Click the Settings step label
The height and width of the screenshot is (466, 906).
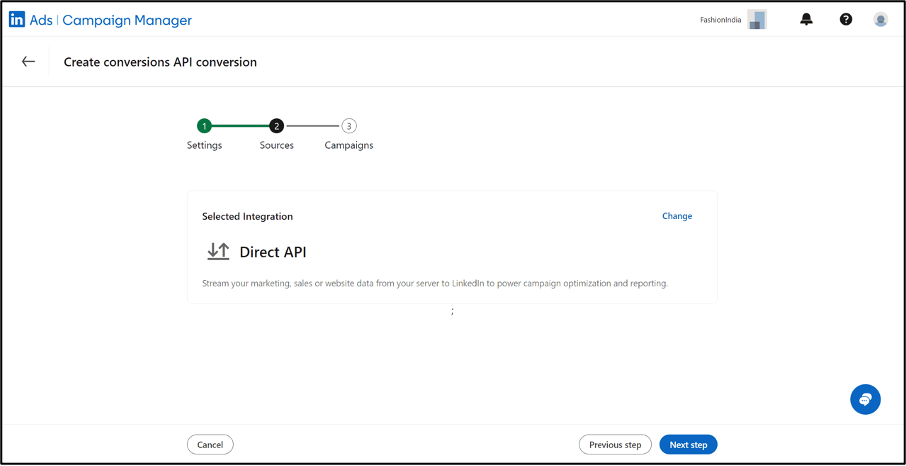coord(204,146)
